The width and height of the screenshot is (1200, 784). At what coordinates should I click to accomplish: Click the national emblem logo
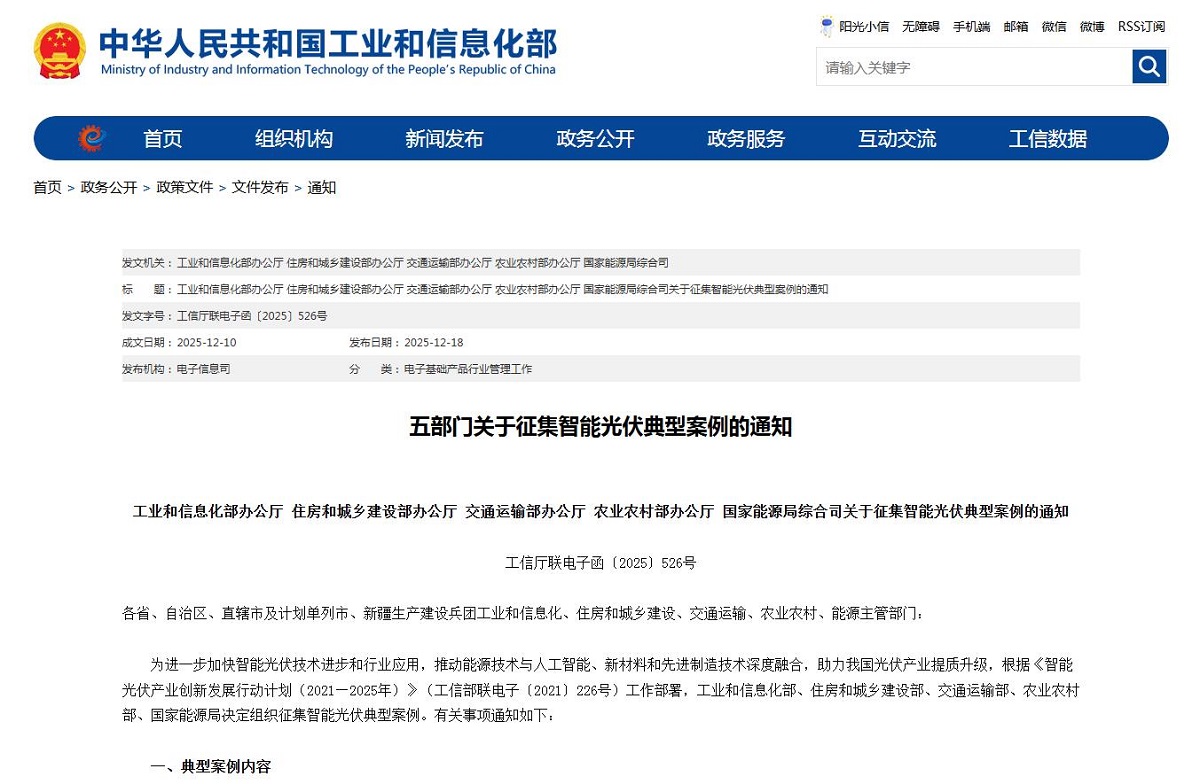tap(59, 48)
